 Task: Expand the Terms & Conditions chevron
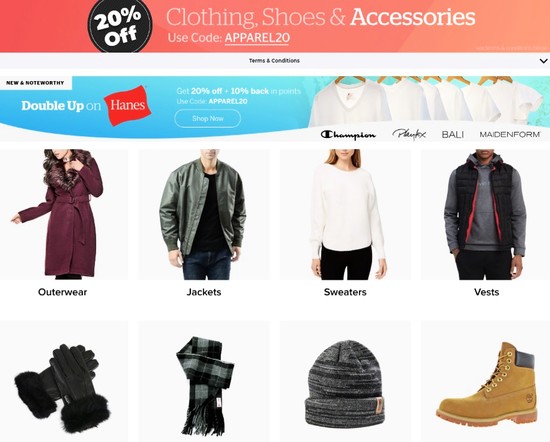coord(543,61)
